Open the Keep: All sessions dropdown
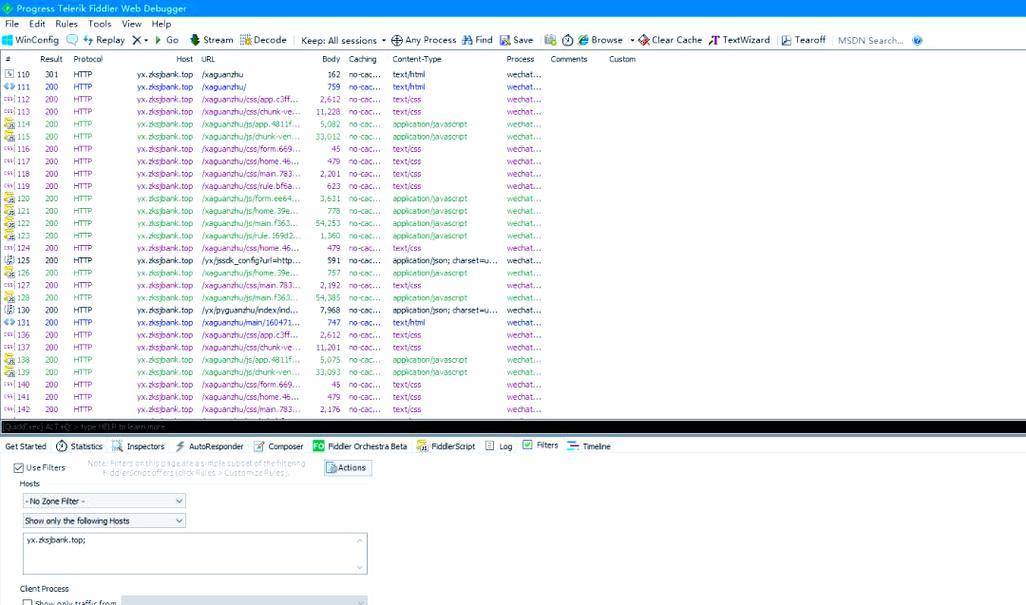 [x=344, y=40]
